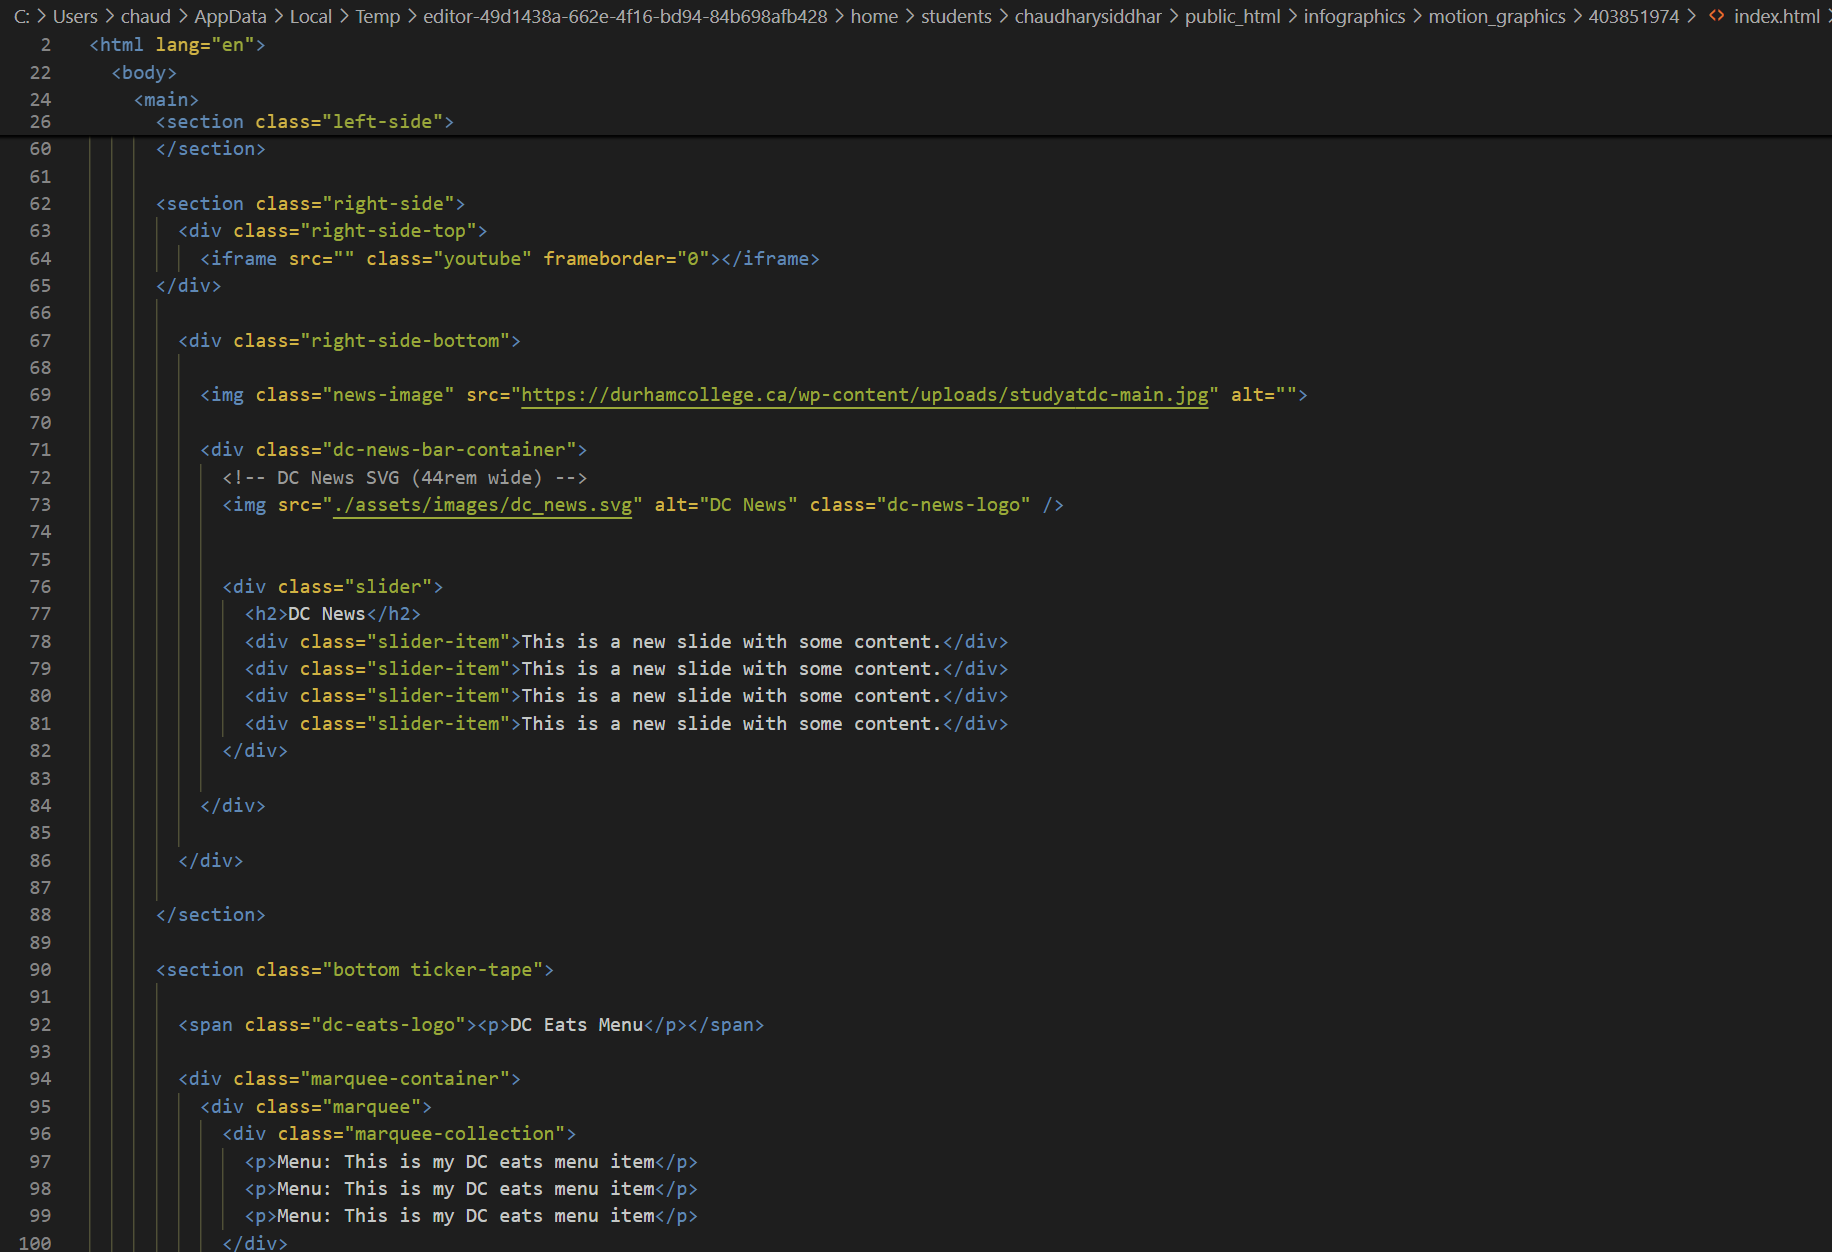Click the students breadcrumb segment
Viewport: 1832px width, 1252px height.
coord(956,16)
